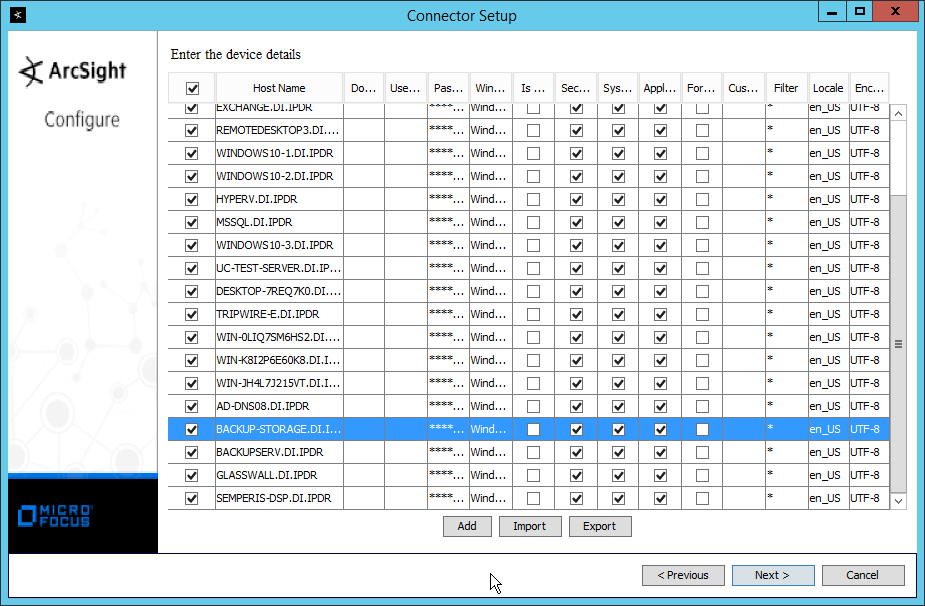Viewport: 925px width, 606px height.
Task: Click the Filter column header
Action: click(786, 88)
